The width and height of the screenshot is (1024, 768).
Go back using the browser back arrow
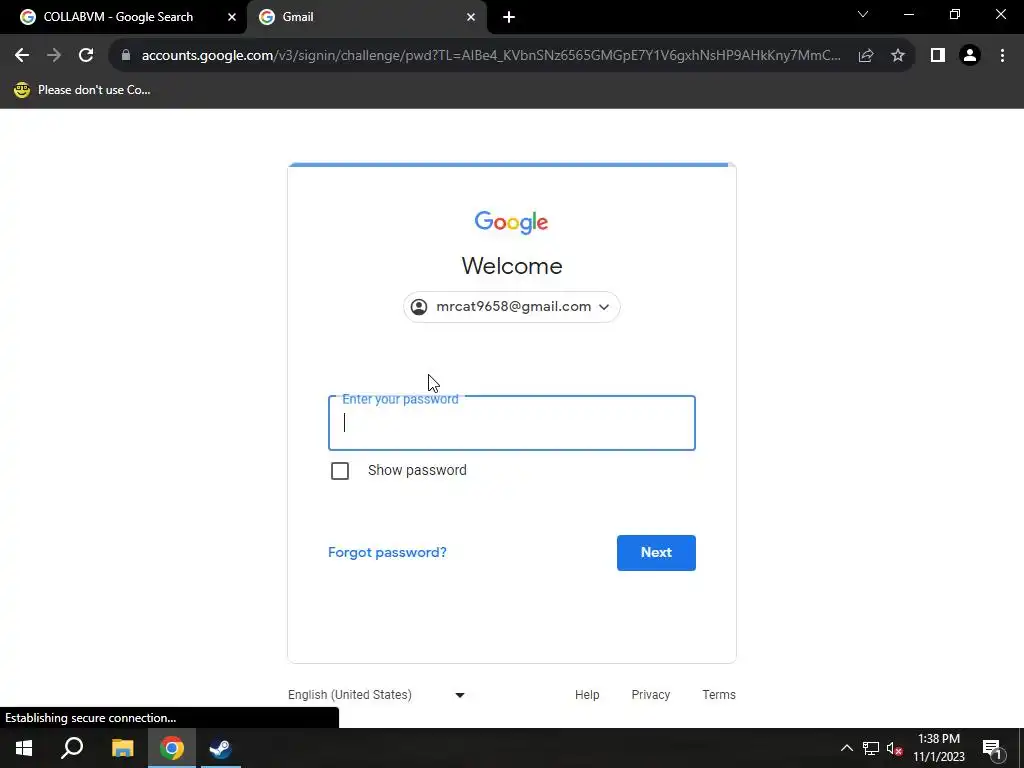[22, 56]
